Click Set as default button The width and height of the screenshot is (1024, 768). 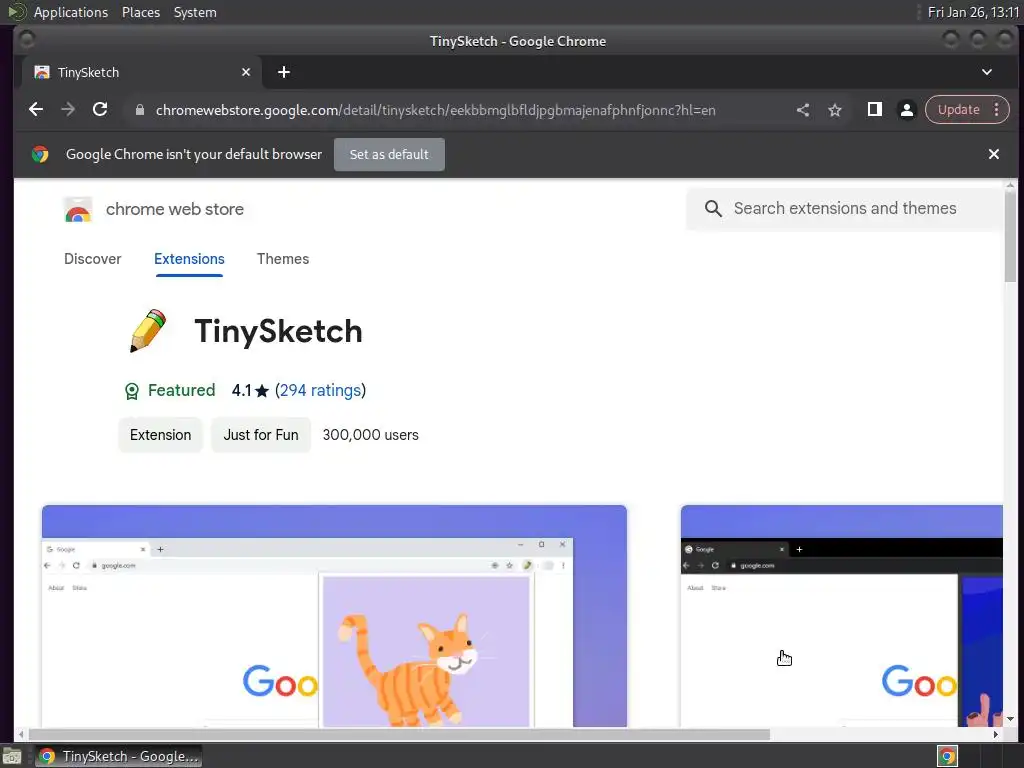coord(389,155)
